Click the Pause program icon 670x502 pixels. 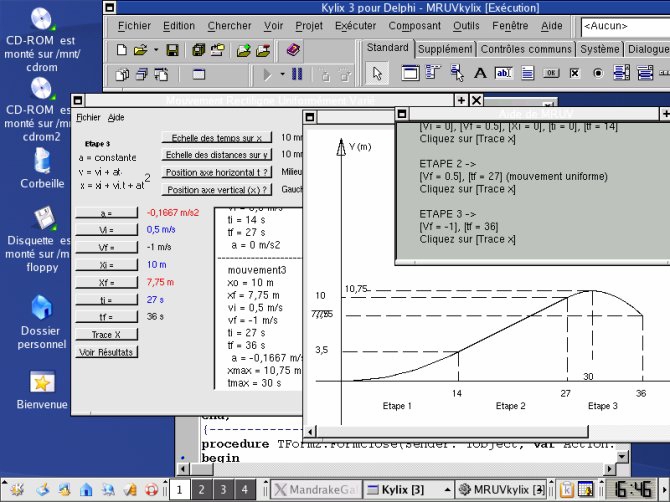point(297,74)
